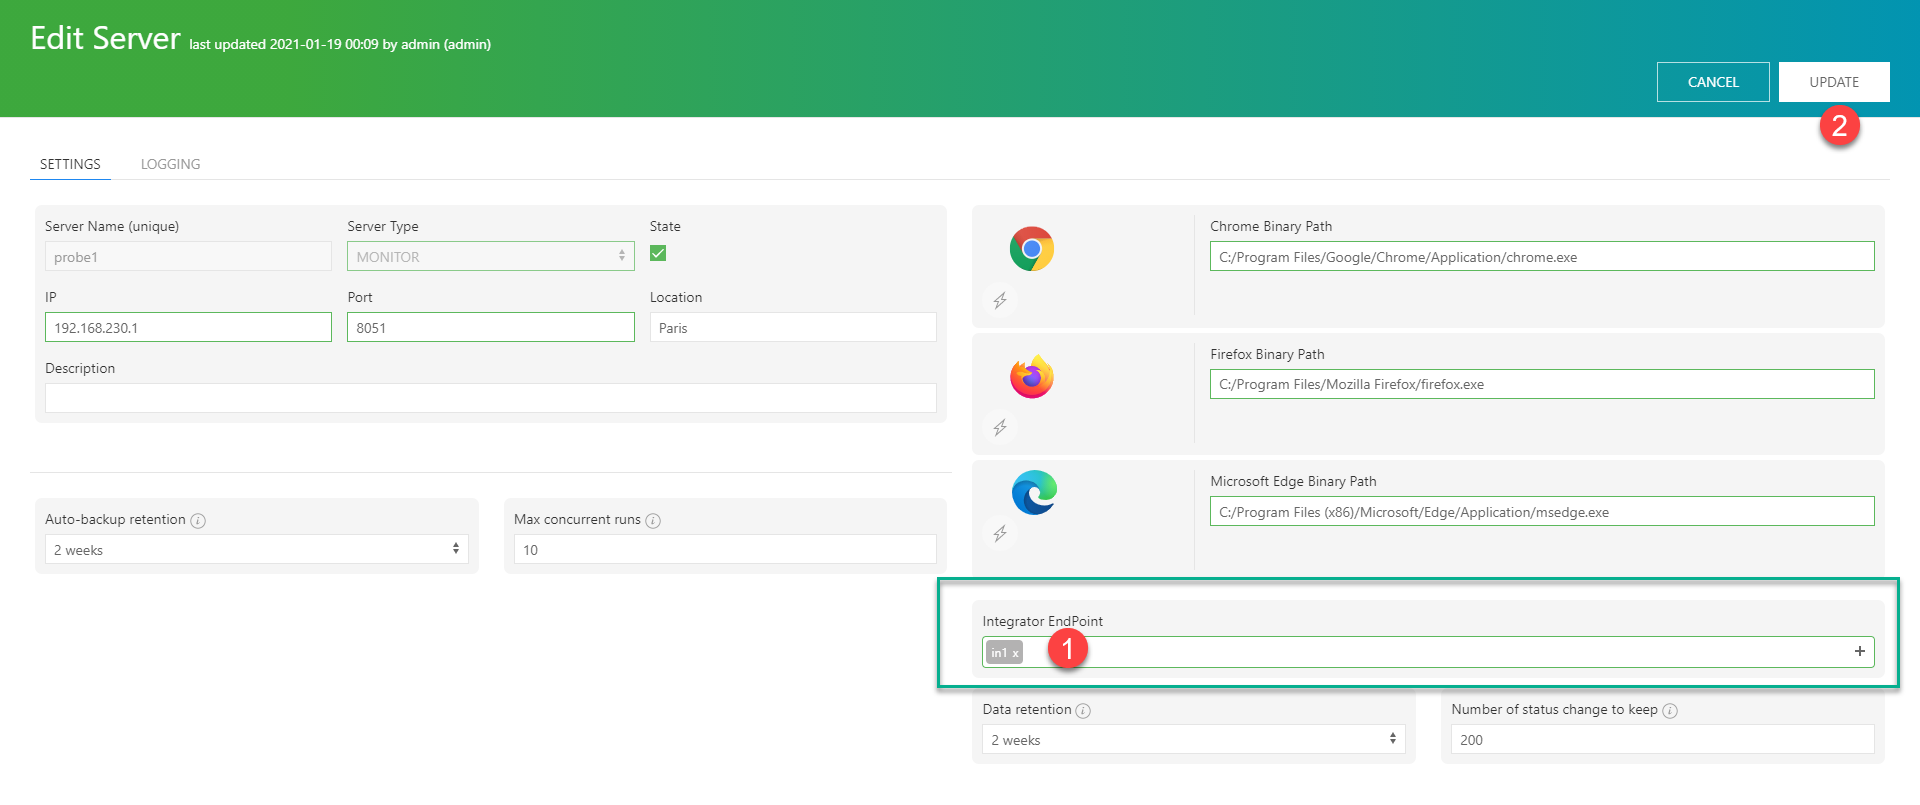
Task: Click the CANCEL button
Action: pos(1713,82)
